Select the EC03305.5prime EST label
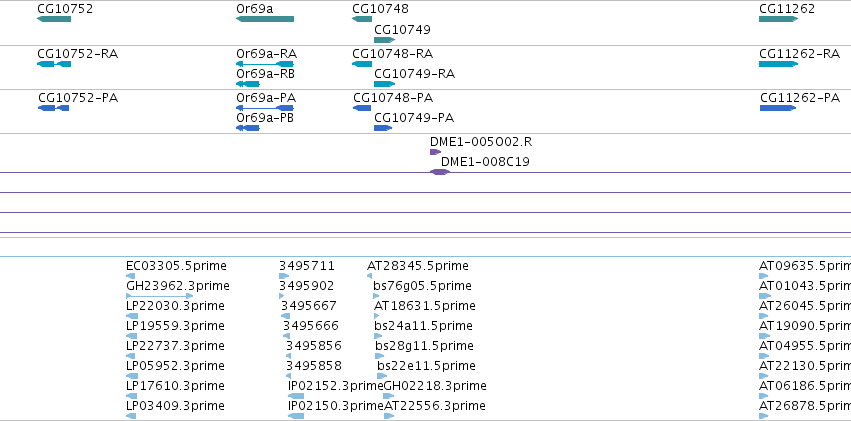Viewport: 851px width, 421px height. (176, 266)
